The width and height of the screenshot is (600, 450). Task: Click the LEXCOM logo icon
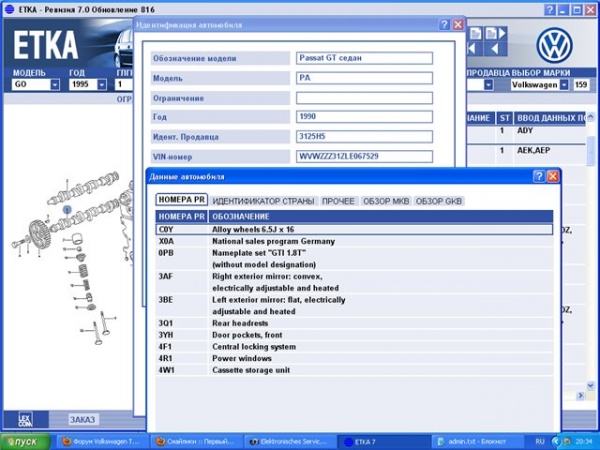(x=22, y=419)
